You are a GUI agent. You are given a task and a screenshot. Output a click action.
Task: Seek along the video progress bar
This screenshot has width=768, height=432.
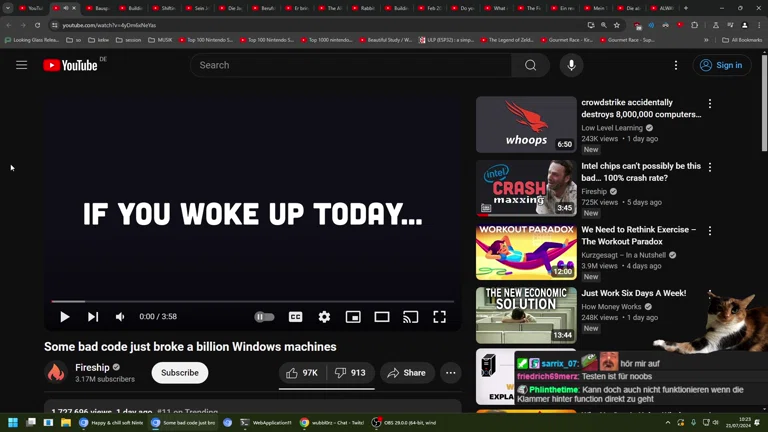point(253,301)
